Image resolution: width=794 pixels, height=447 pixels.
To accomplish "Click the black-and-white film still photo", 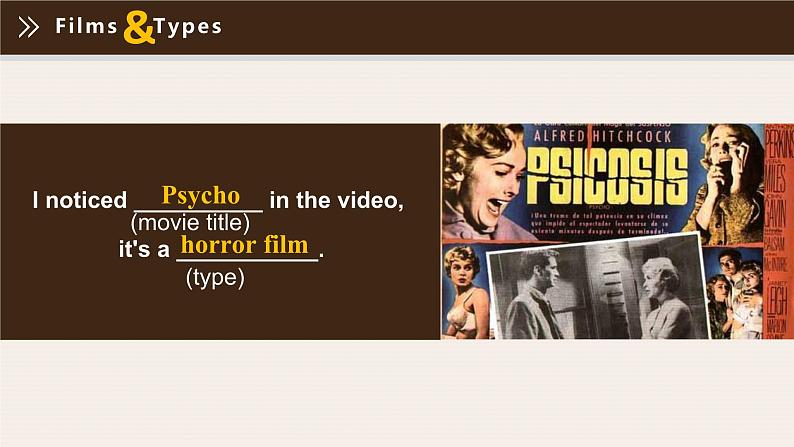I will pyautogui.click(x=598, y=289).
